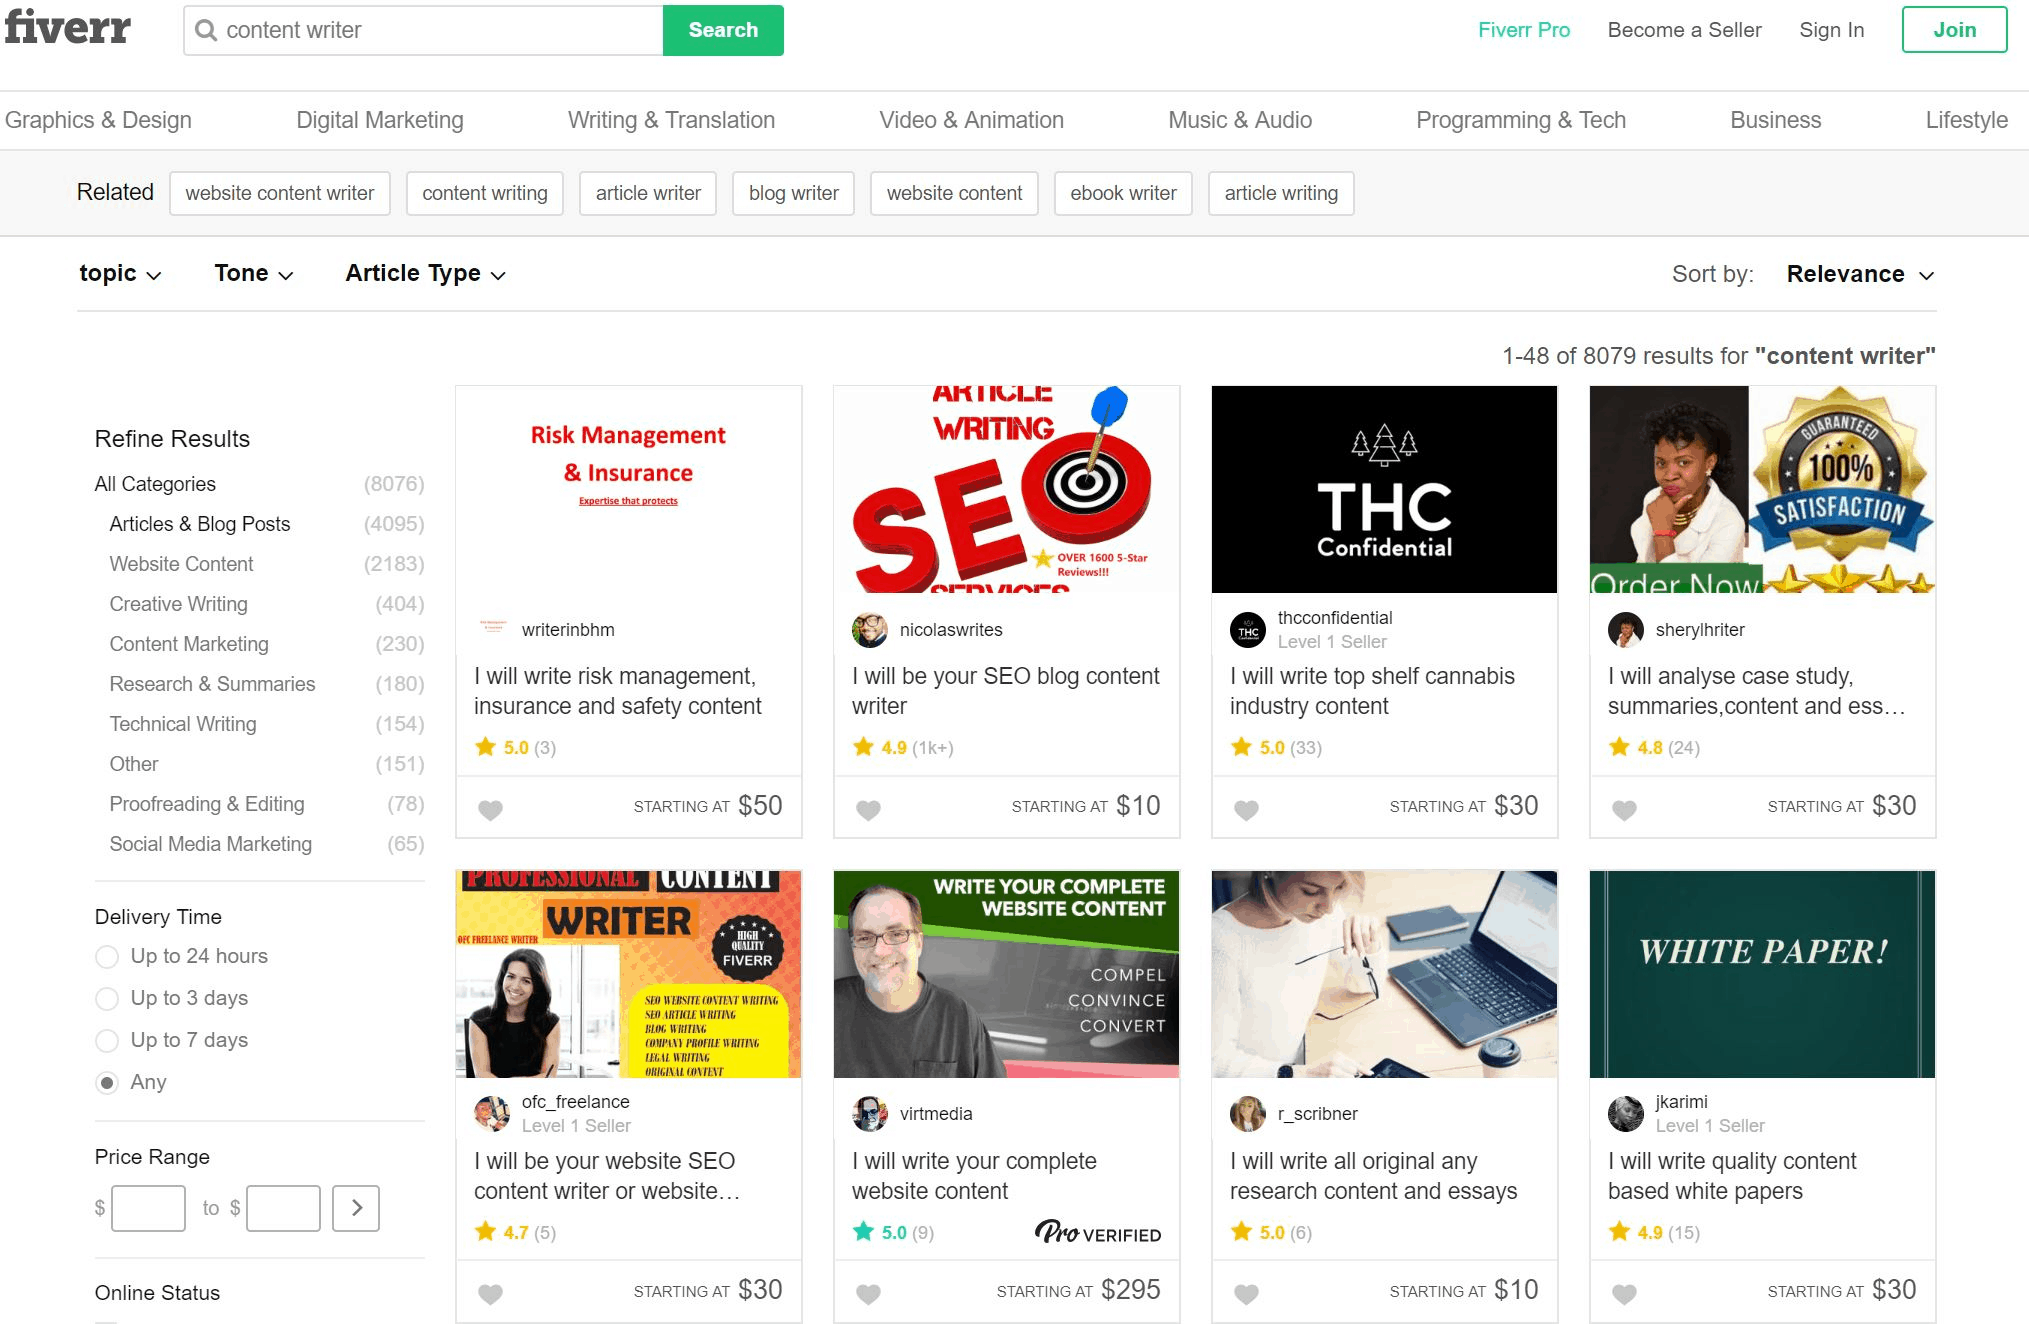Viewport: 2029px width, 1324px height.
Task: Enter minimum price in Price Range field
Action: pos(148,1204)
